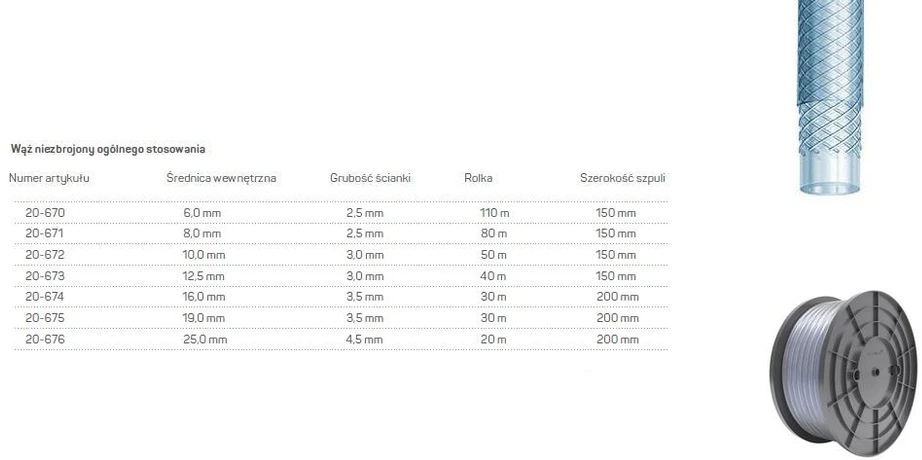Viewport: 922px width, 460px height.
Task: Click the braided hose product image
Action: pos(830,97)
